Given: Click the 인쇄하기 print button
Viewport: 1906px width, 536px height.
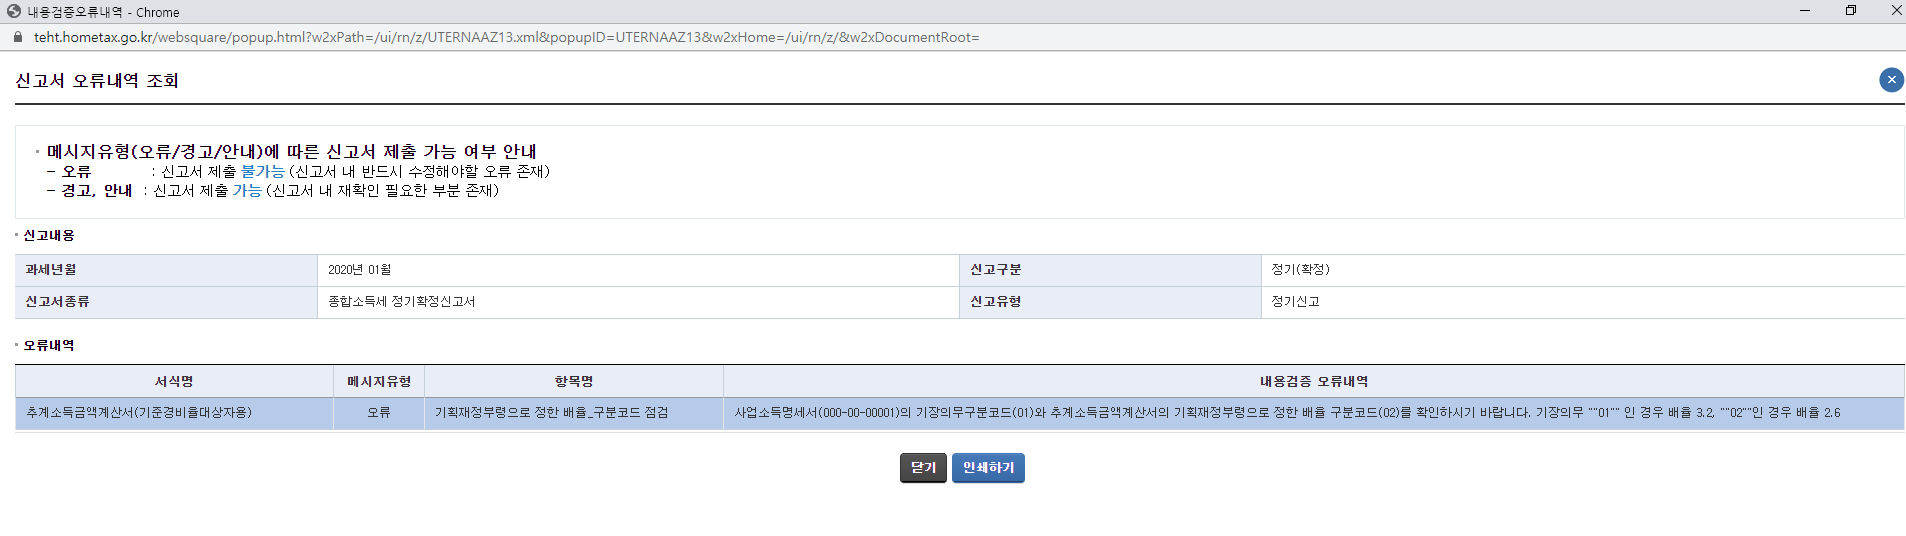Looking at the screenshot, I should coord(988,468).
